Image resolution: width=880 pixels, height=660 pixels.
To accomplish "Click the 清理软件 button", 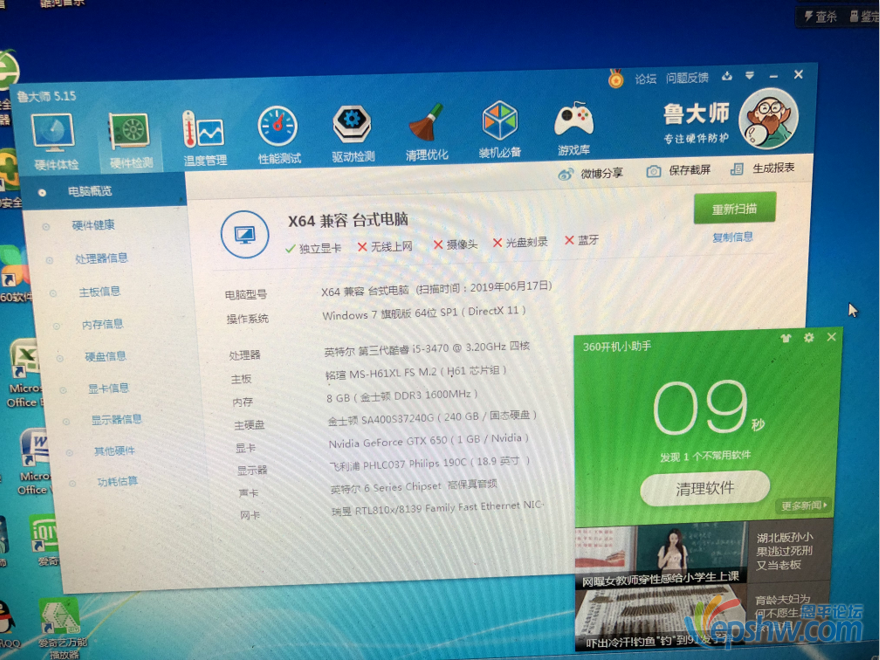I will (705, 488).
